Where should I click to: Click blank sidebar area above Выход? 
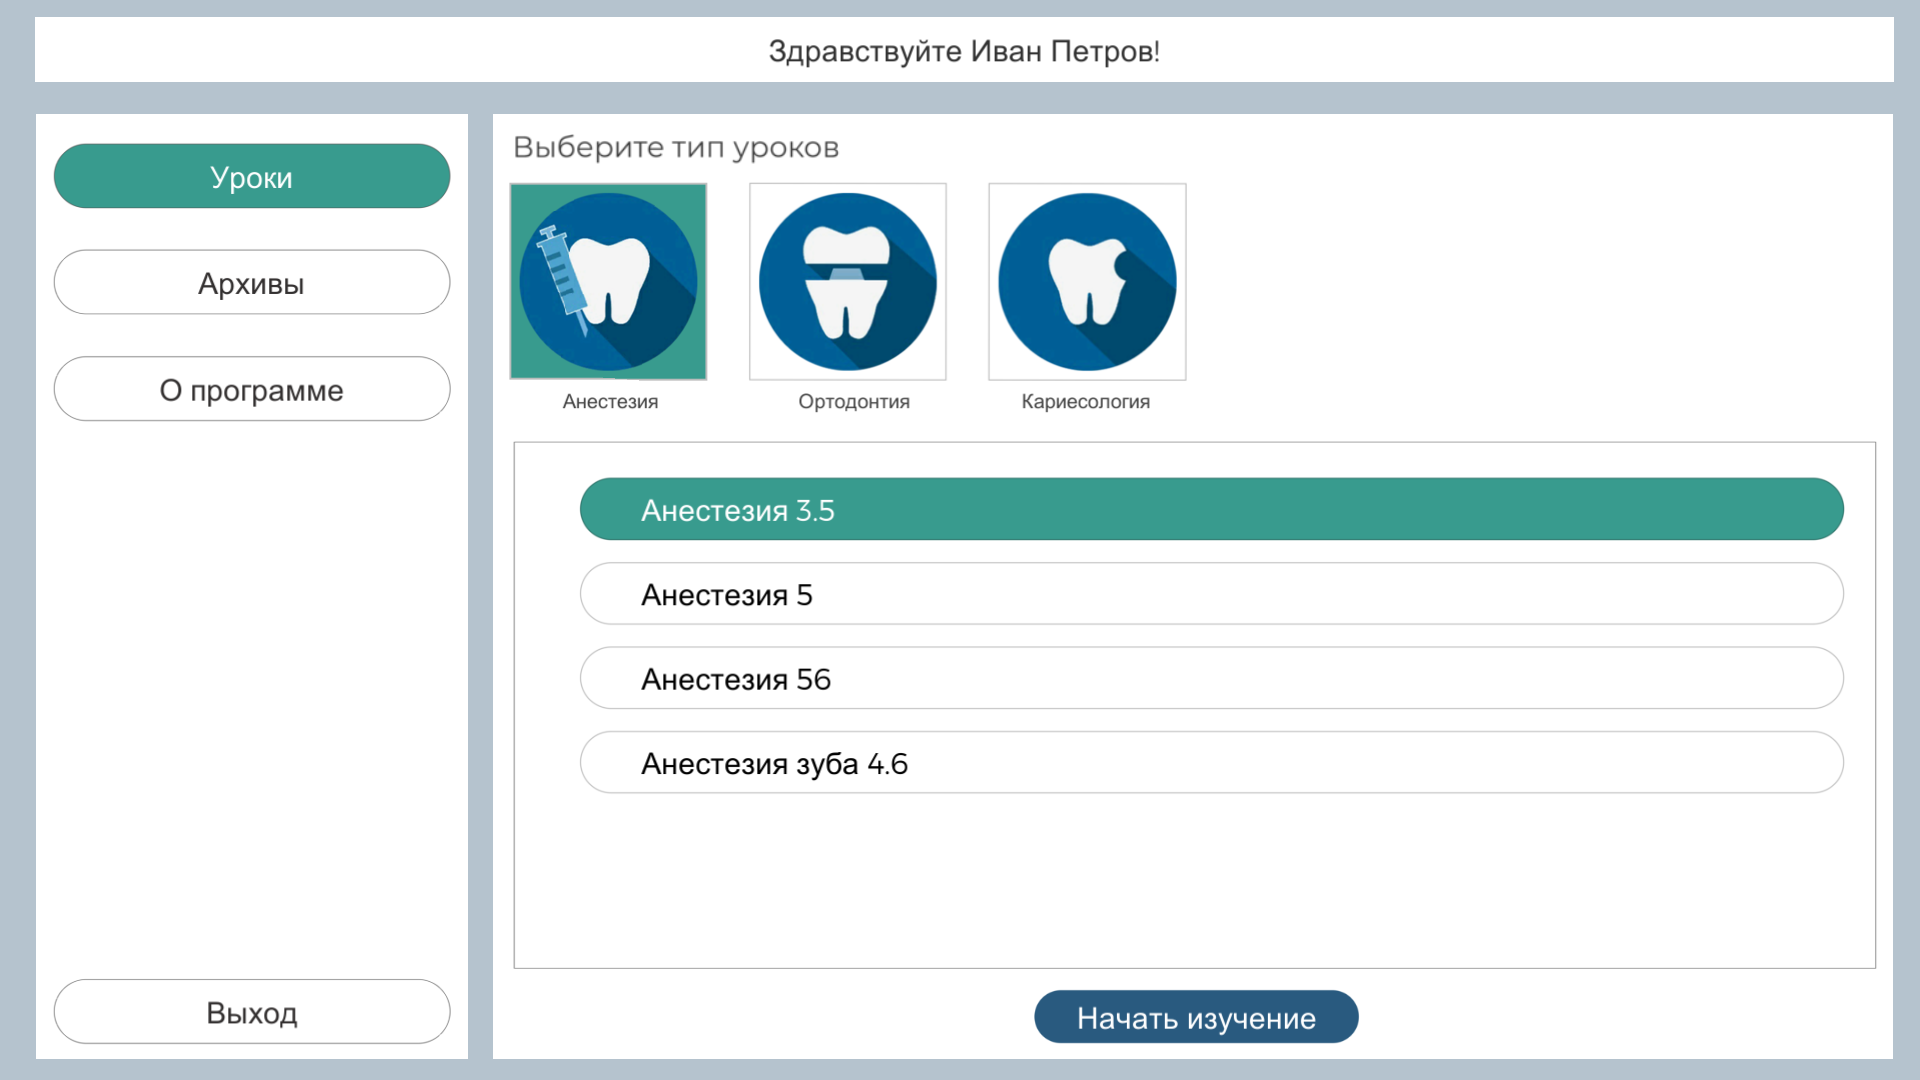[252, 700]
